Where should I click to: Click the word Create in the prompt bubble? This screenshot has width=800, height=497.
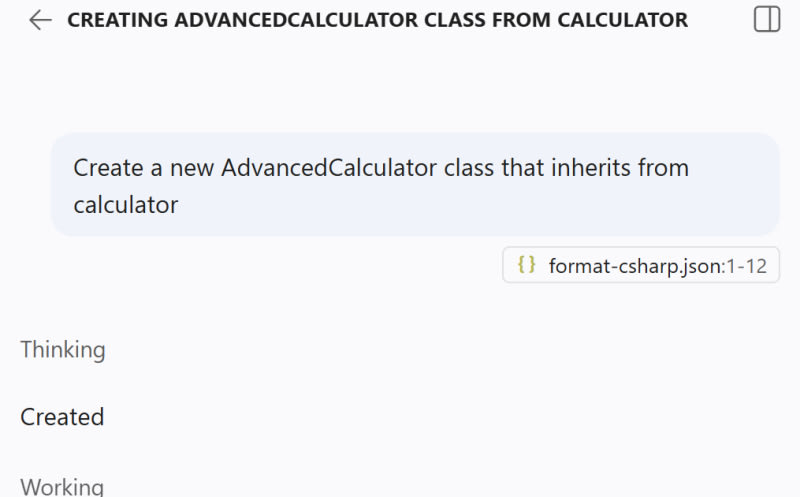point(106,167)
